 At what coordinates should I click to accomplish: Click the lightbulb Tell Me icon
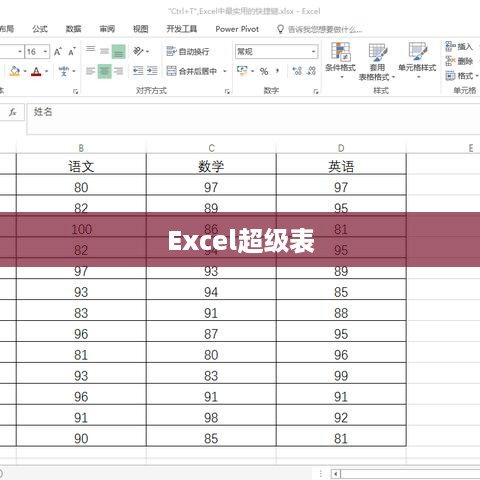click(x=280, y=29)
